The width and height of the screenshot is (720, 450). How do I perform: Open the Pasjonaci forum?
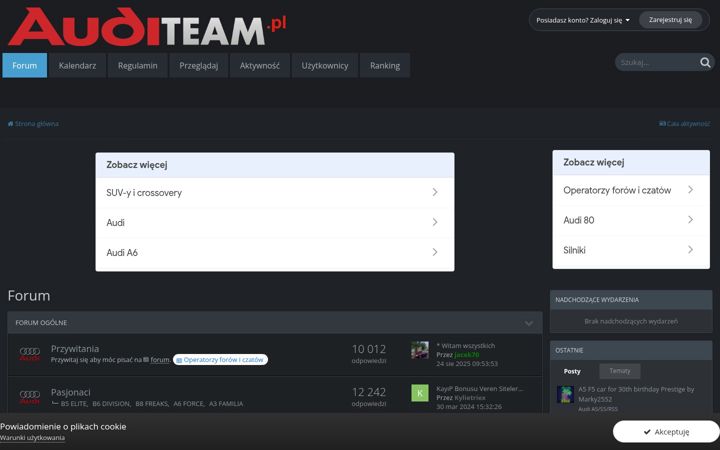click(x=71, y=392)
